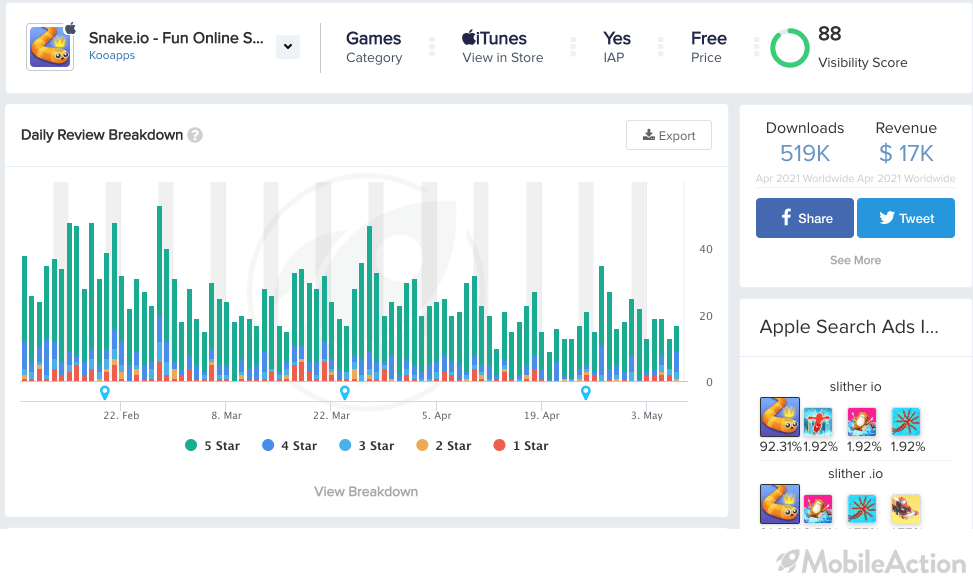Toggle the 4 Star series in legend
Screen dimensions: 973x577
tap(289, 445)
